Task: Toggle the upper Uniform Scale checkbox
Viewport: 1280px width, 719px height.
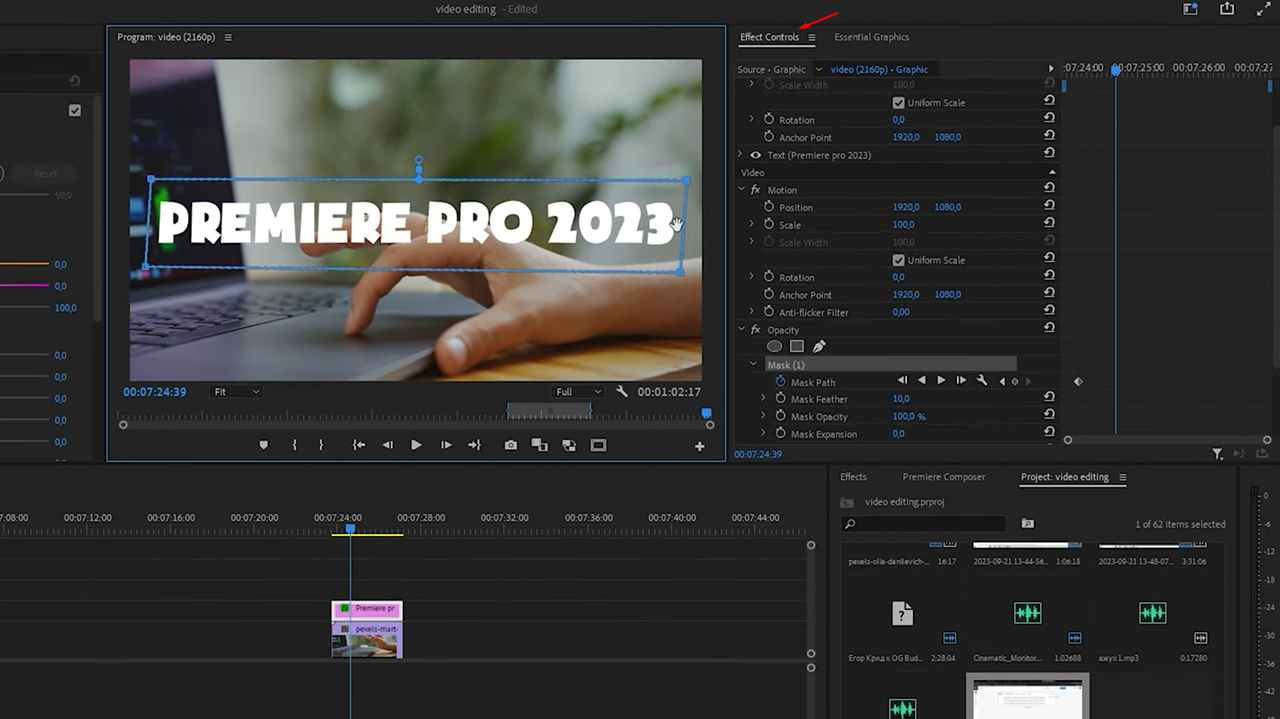Action: [x=898, y=102]
